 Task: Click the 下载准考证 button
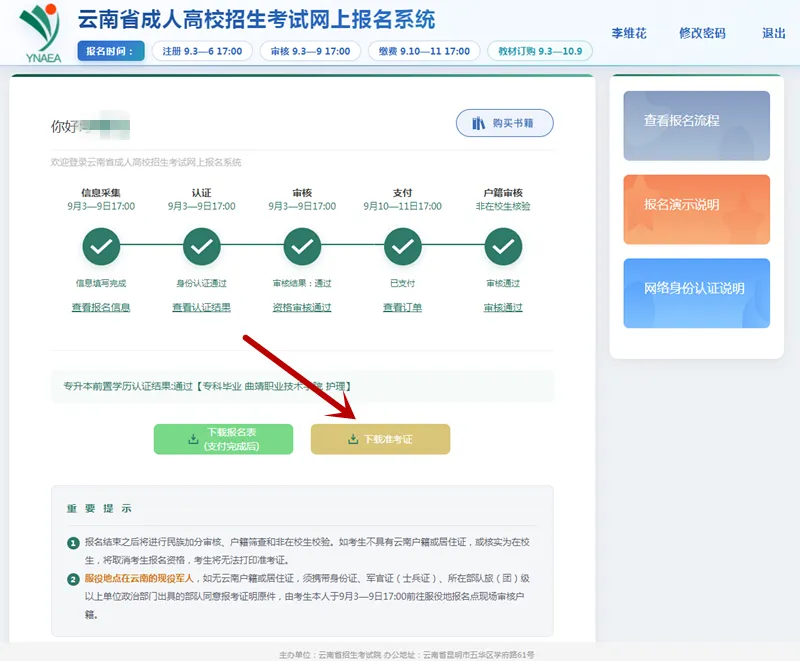tap(381, 439)
